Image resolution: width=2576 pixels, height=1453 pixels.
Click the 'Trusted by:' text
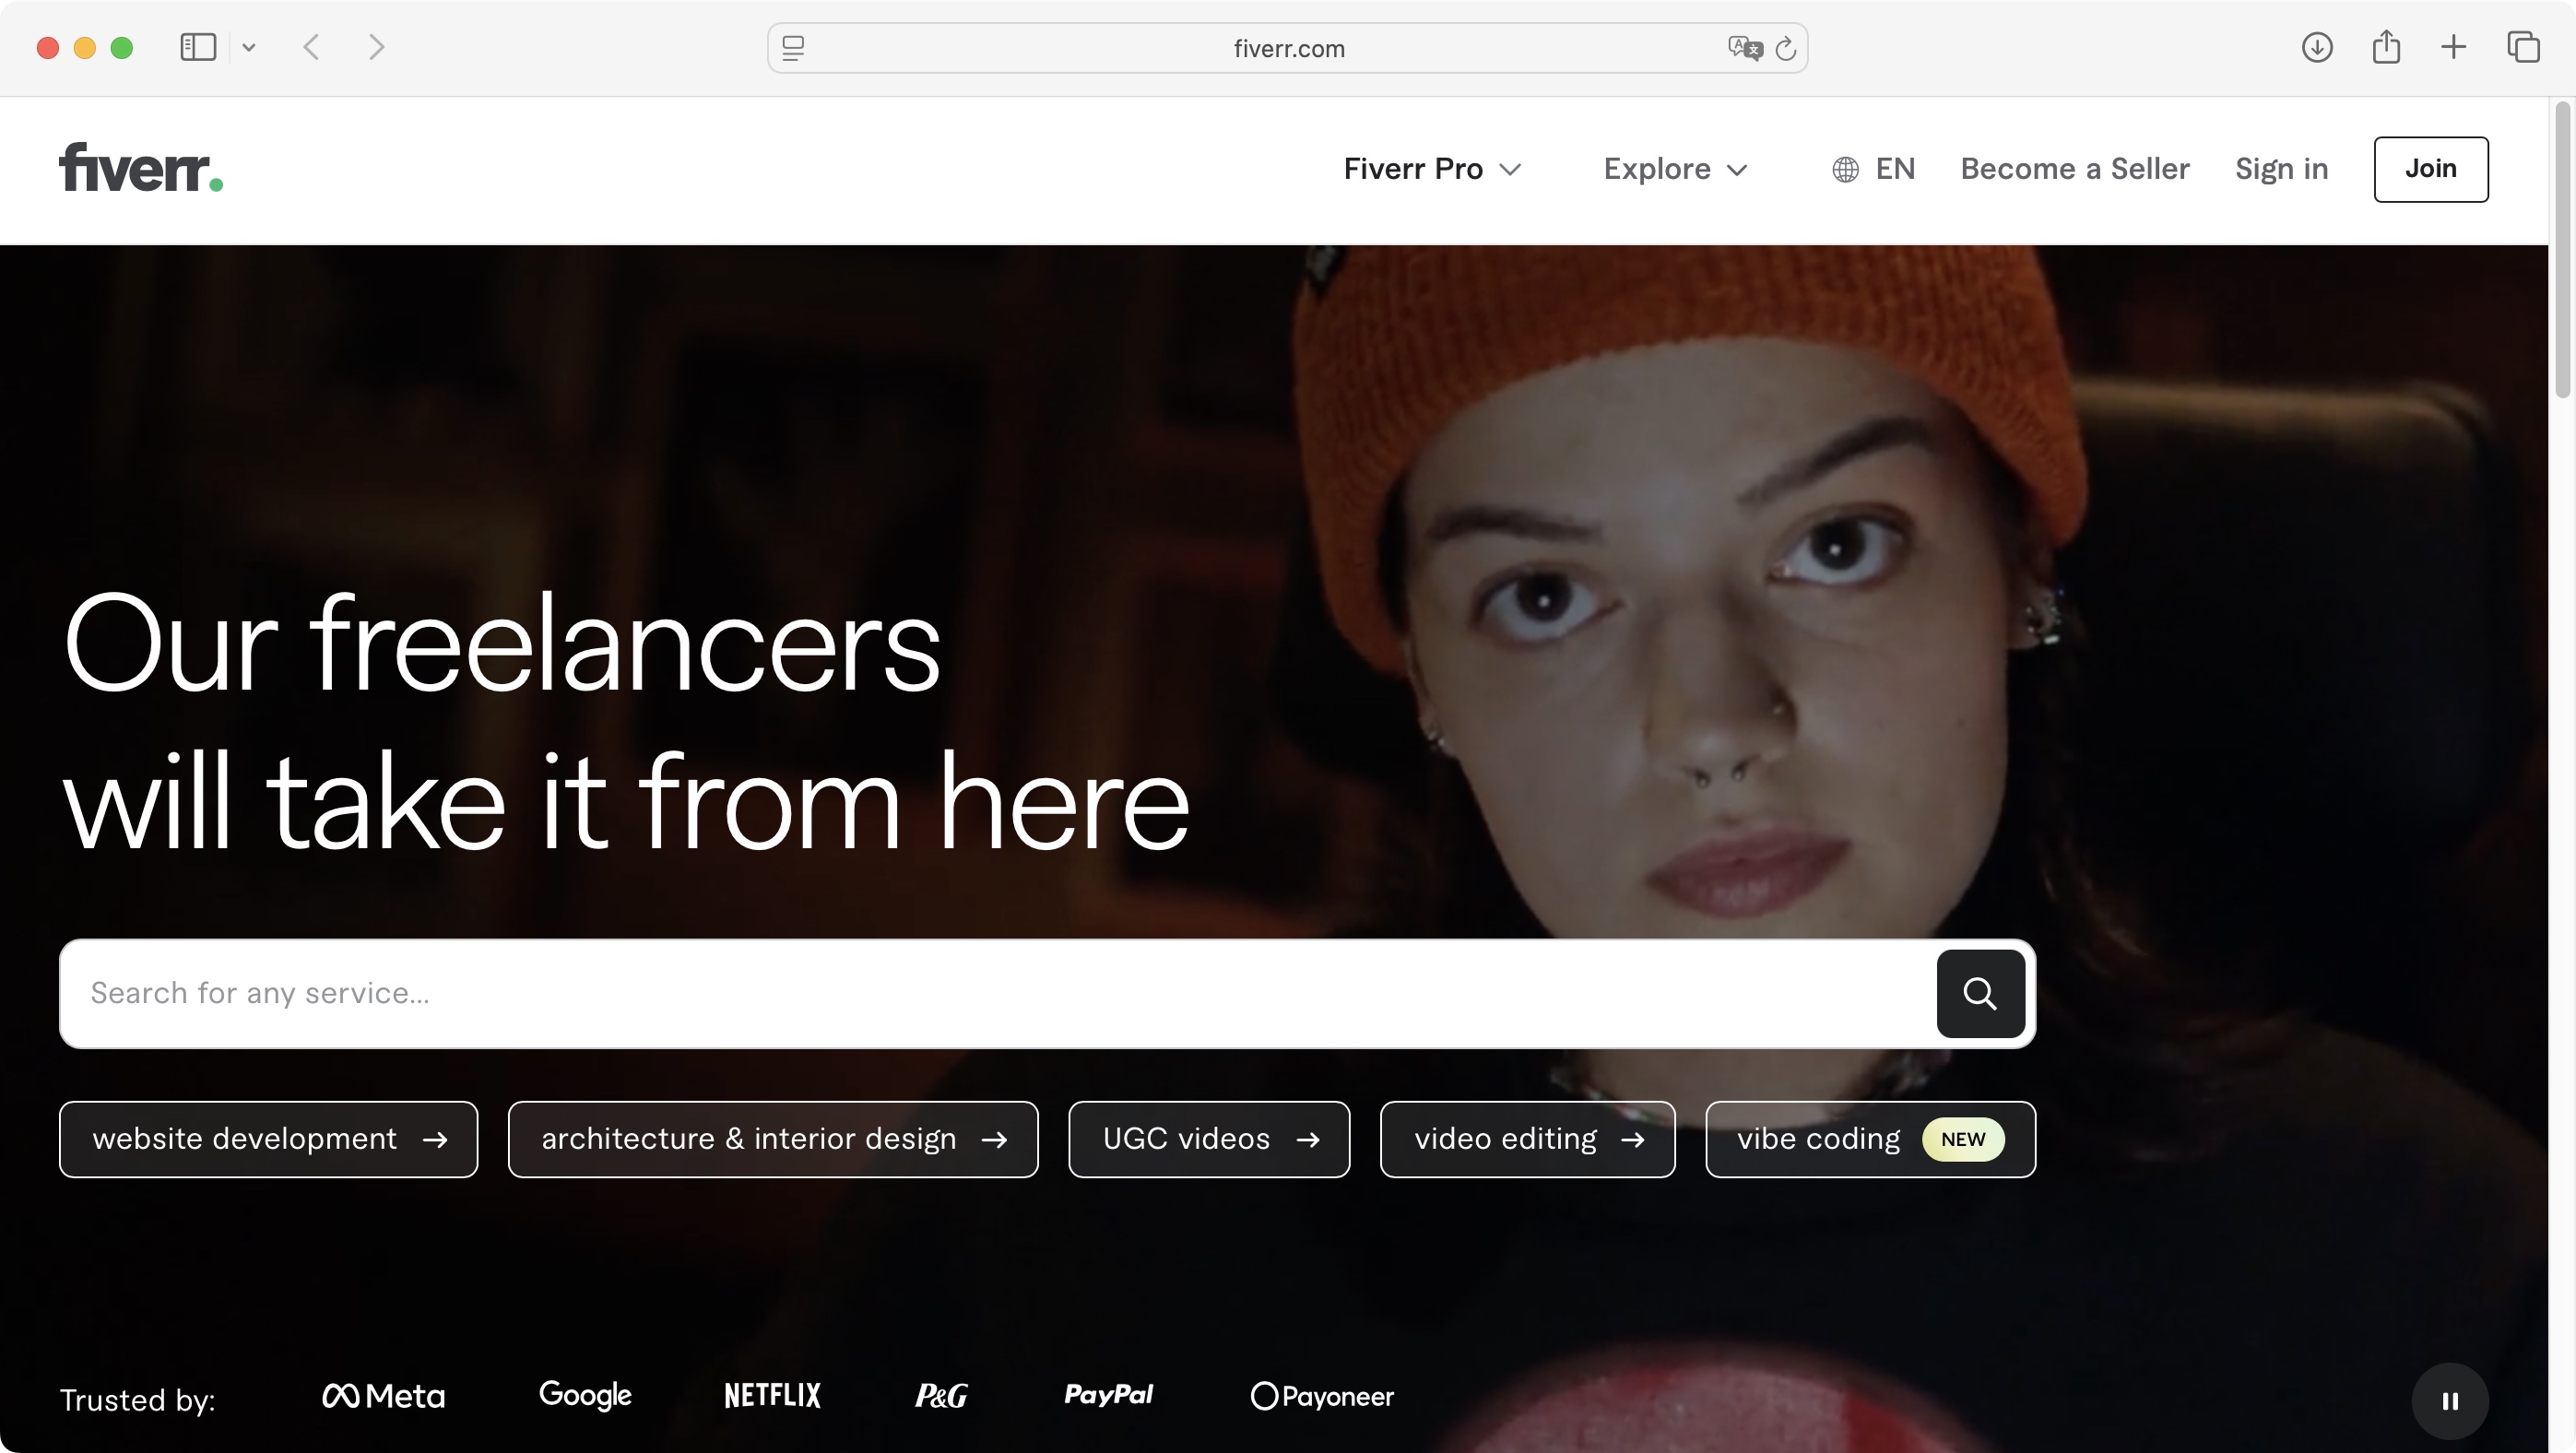[x=137, y=1400]
